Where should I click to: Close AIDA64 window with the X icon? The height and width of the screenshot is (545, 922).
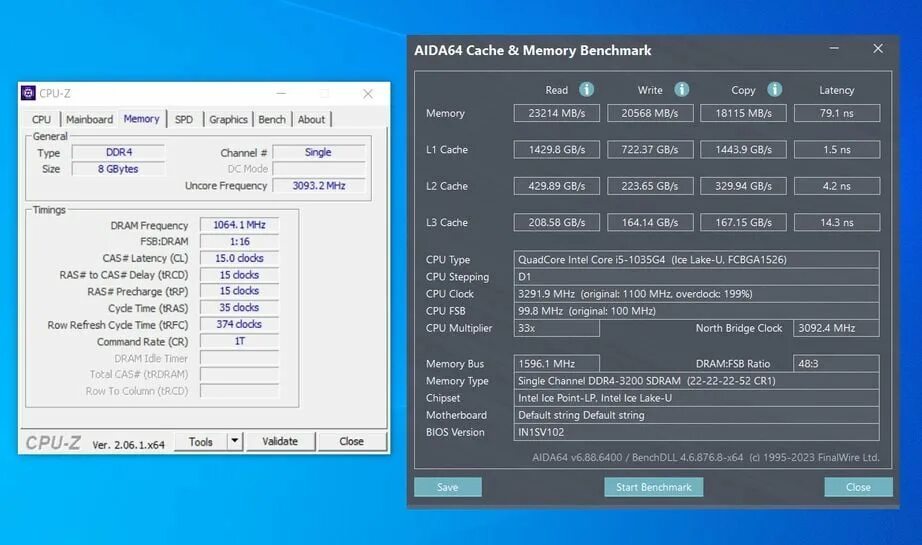coord(878,49)
